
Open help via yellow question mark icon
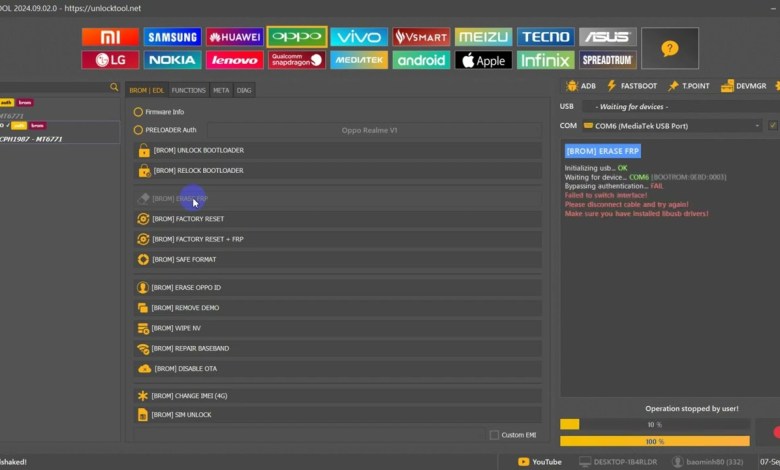[x=670, y=48]
